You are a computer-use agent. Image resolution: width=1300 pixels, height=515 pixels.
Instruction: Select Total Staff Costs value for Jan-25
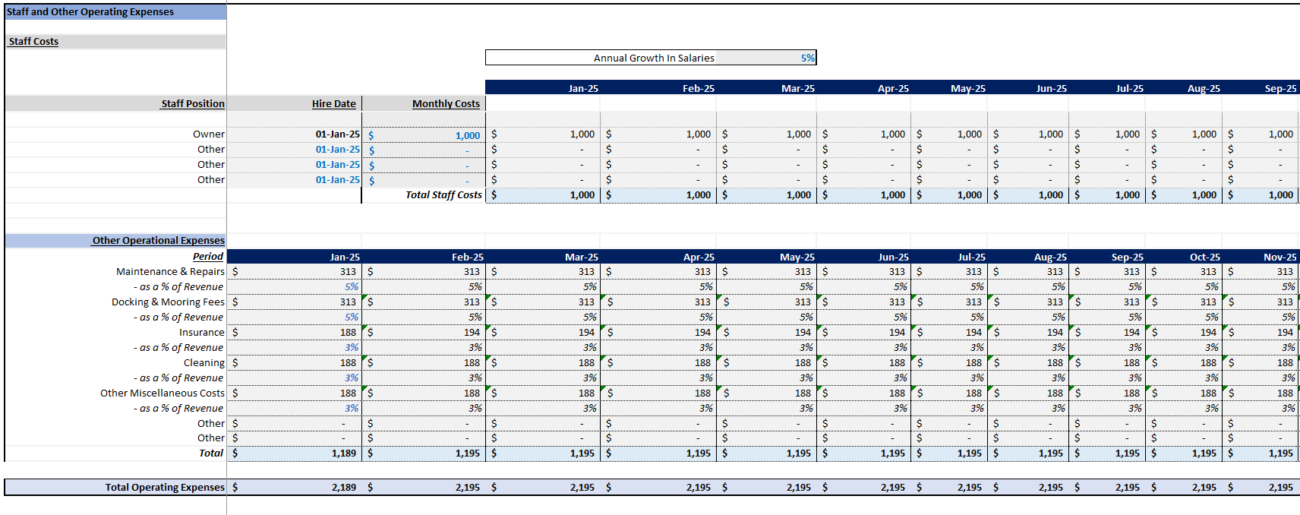tap(543, 195)
